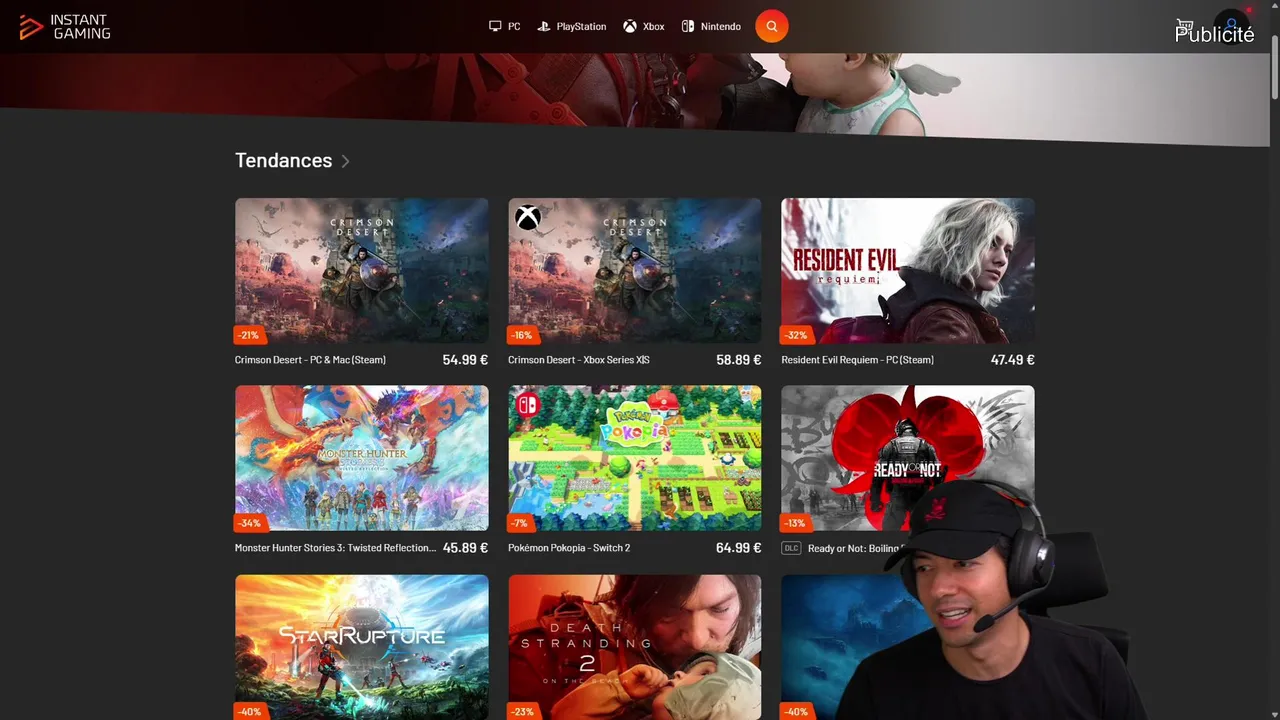This screenshot has width=1280, height=720.
Task: Click Switch badge on Pokémon Pokopia thumbnail
Action: click(x=527, y=405)
